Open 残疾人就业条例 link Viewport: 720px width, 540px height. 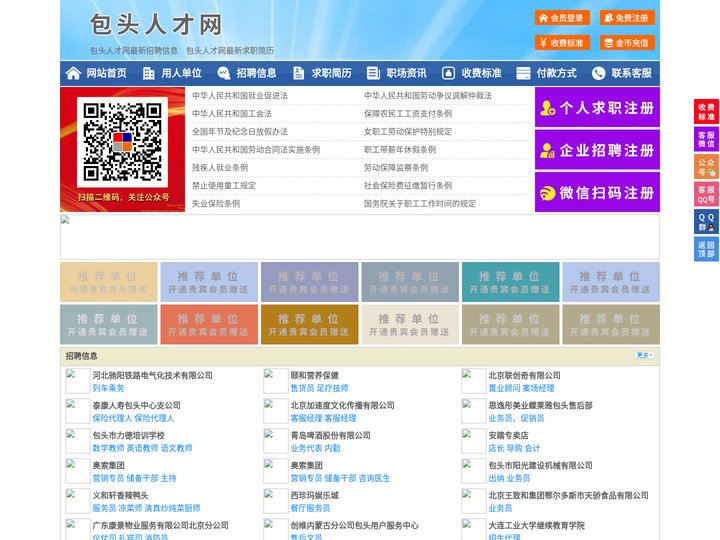pyautogui.click(x=220, y=168)
